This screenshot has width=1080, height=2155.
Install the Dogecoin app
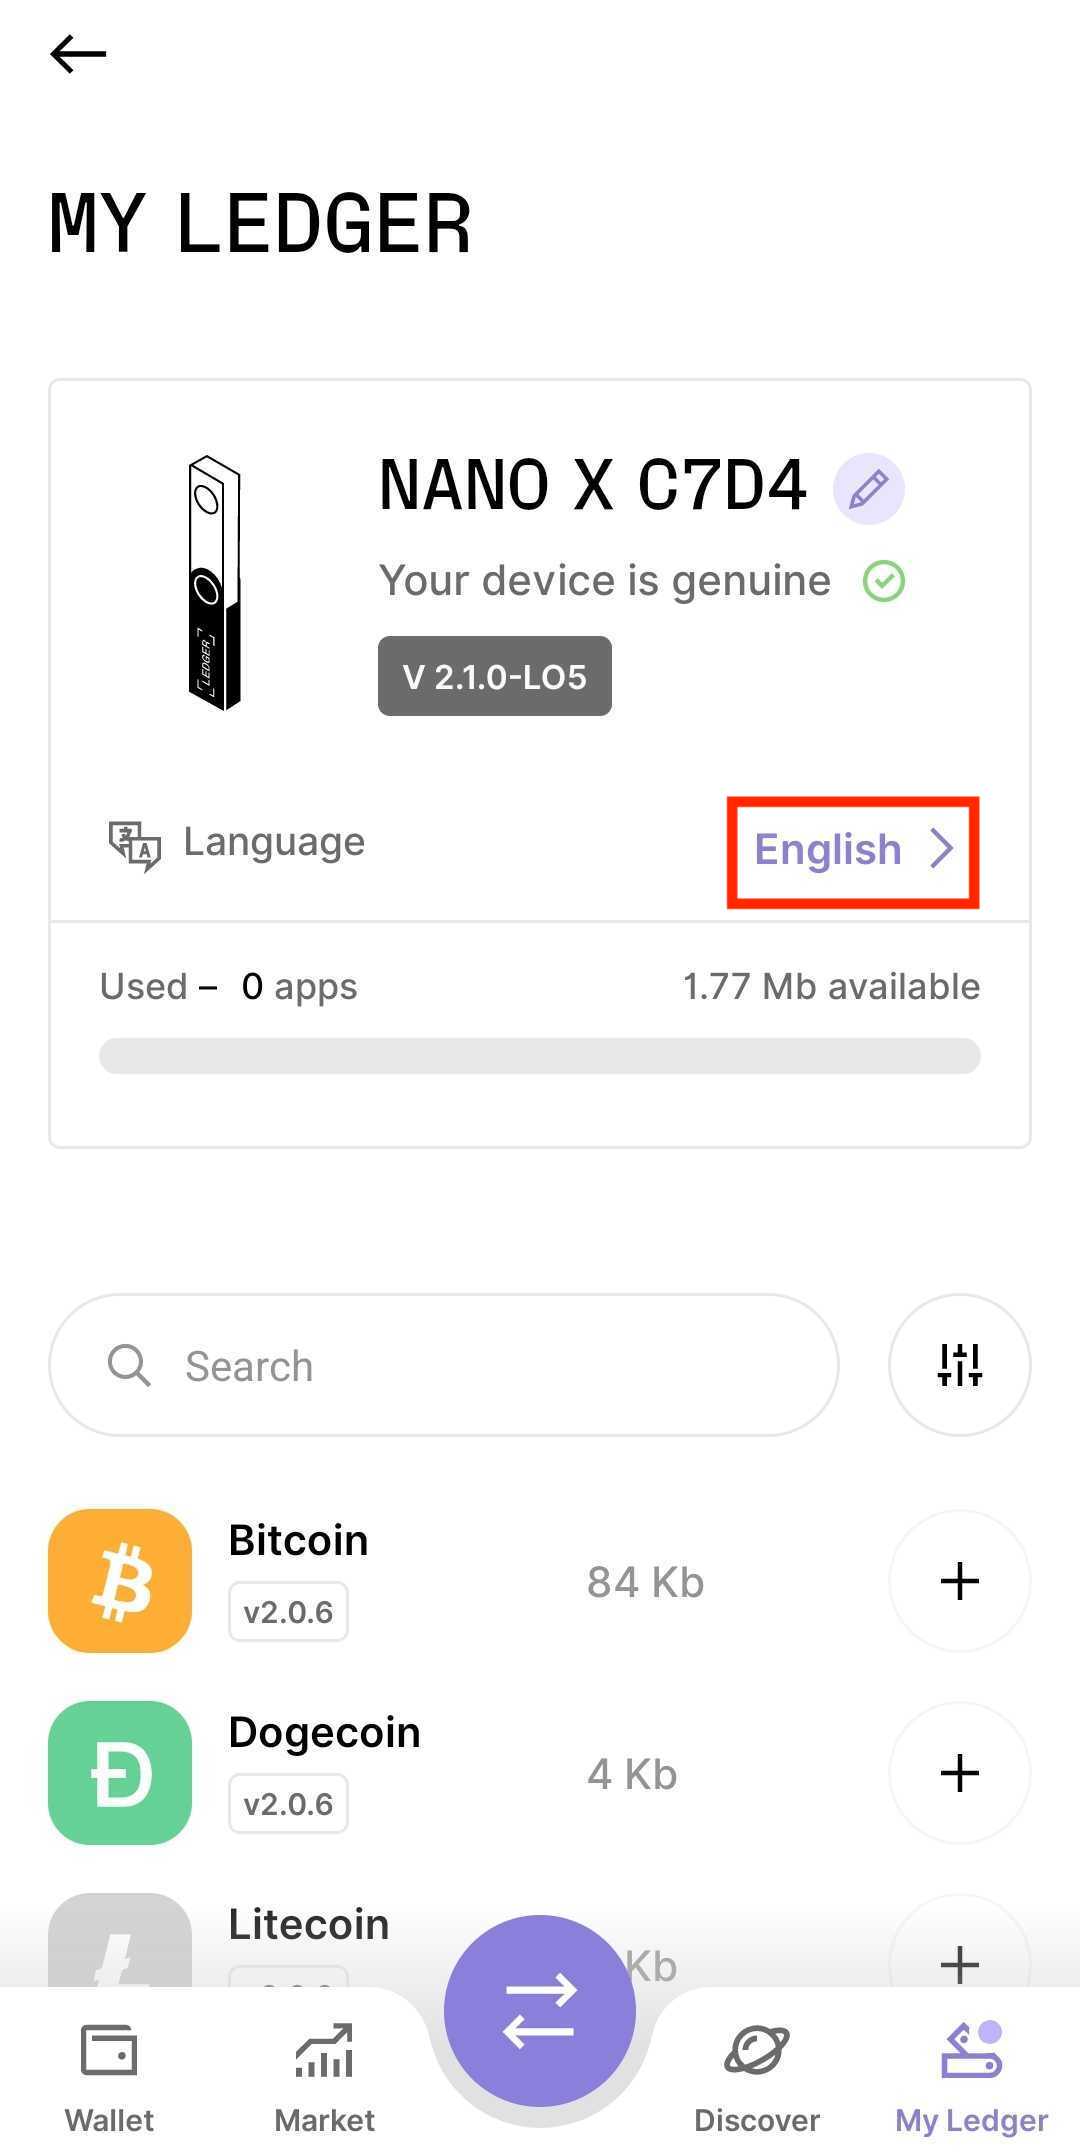pos(959,1773)
